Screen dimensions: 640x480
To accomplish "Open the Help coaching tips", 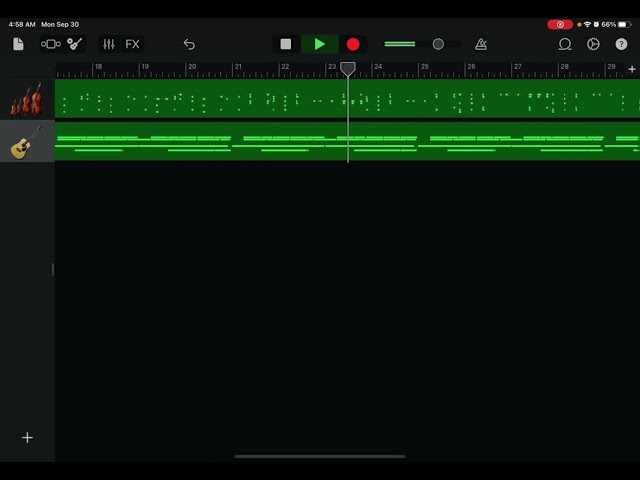I will 621,44.
